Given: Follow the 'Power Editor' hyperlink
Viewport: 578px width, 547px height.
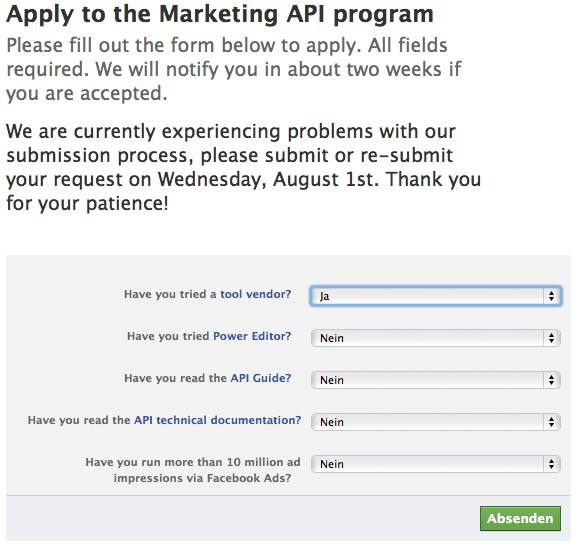Looking at the screenshot, I should (252, 336).
